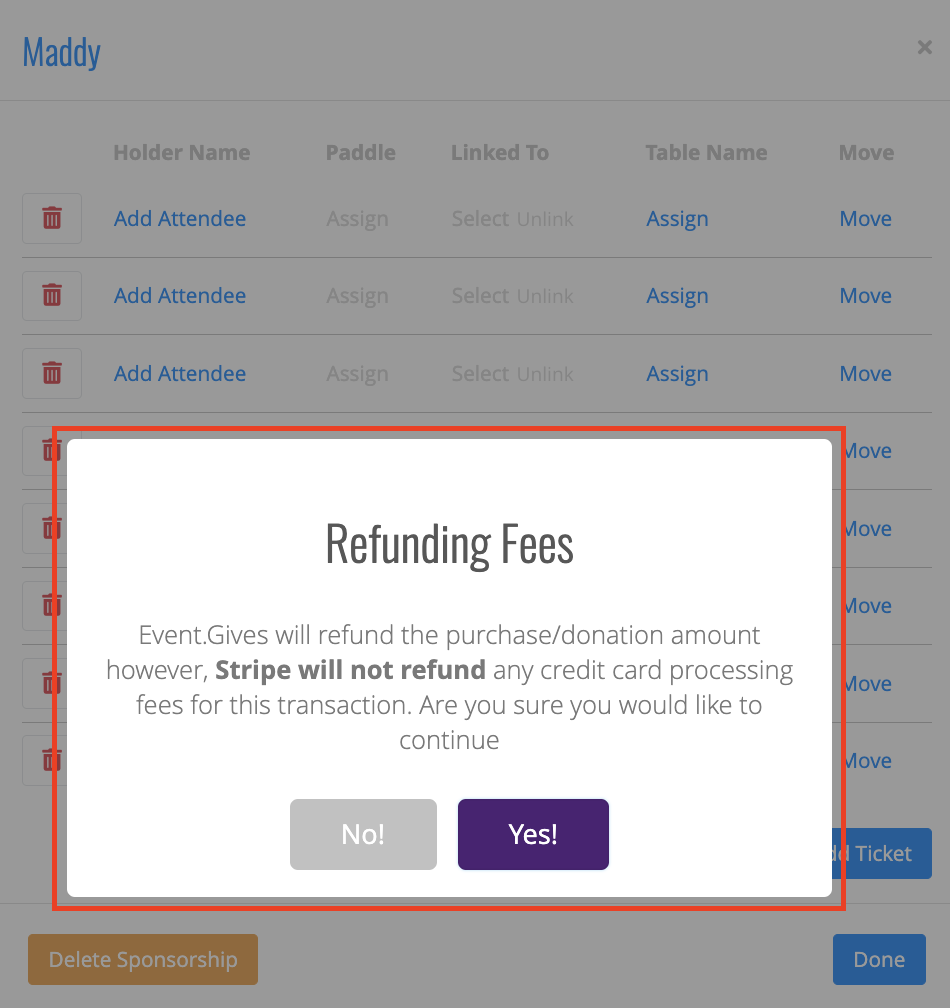Assign a table name for the second ticket

(x=677, y=296)
